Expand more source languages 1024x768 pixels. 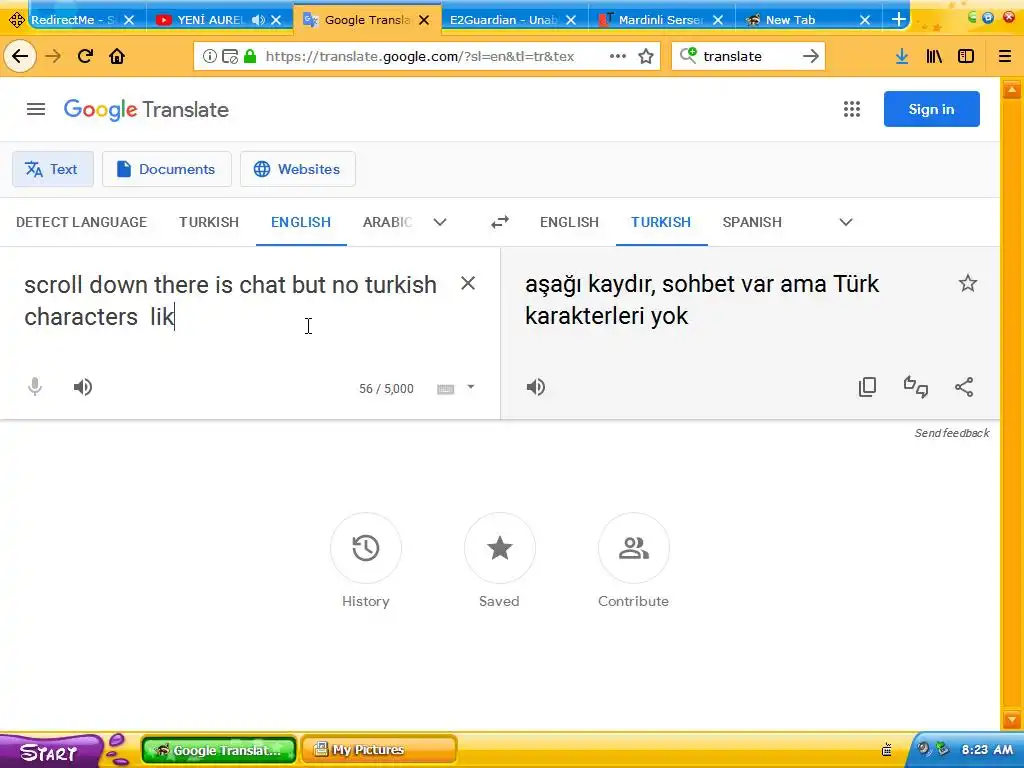[440, 223]
